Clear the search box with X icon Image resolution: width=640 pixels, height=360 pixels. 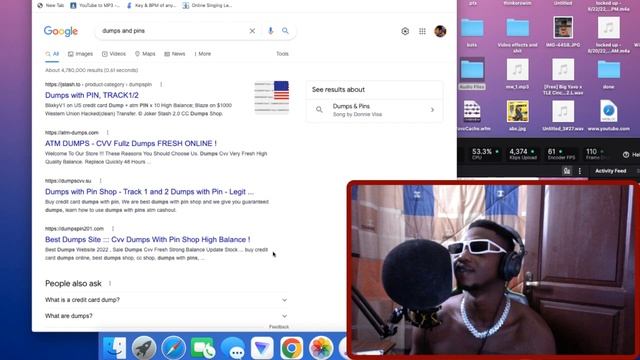[252, 31]
